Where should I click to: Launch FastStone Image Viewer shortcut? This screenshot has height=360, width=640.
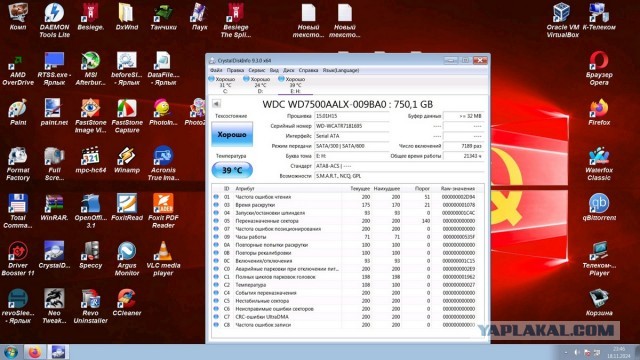click(91, 116)
